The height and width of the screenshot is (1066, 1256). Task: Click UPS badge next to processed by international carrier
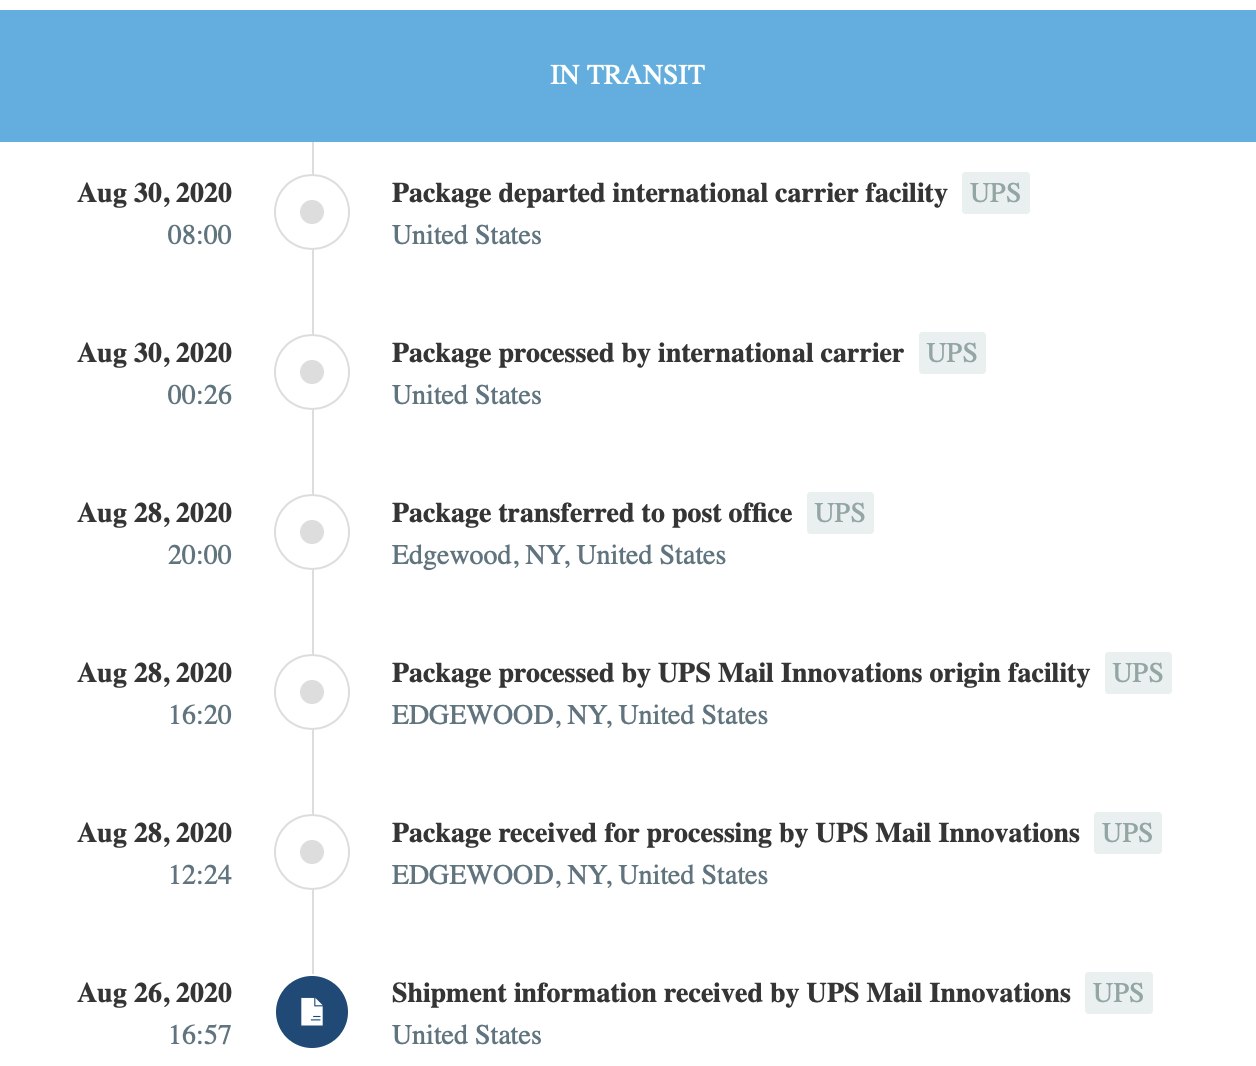952,353
